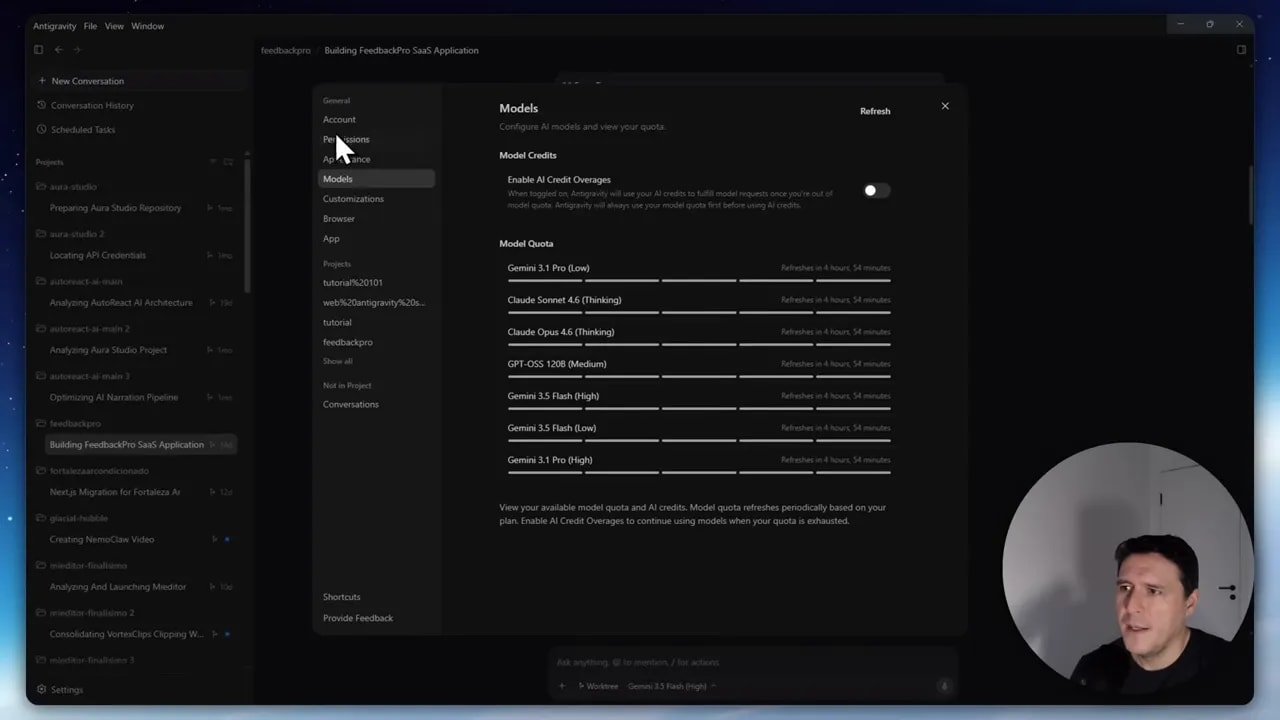Click the fortalezaarcondicionado folder icon
This screenshot has width=1280, height=720.
pyautogui.click(x=41, y=471)
